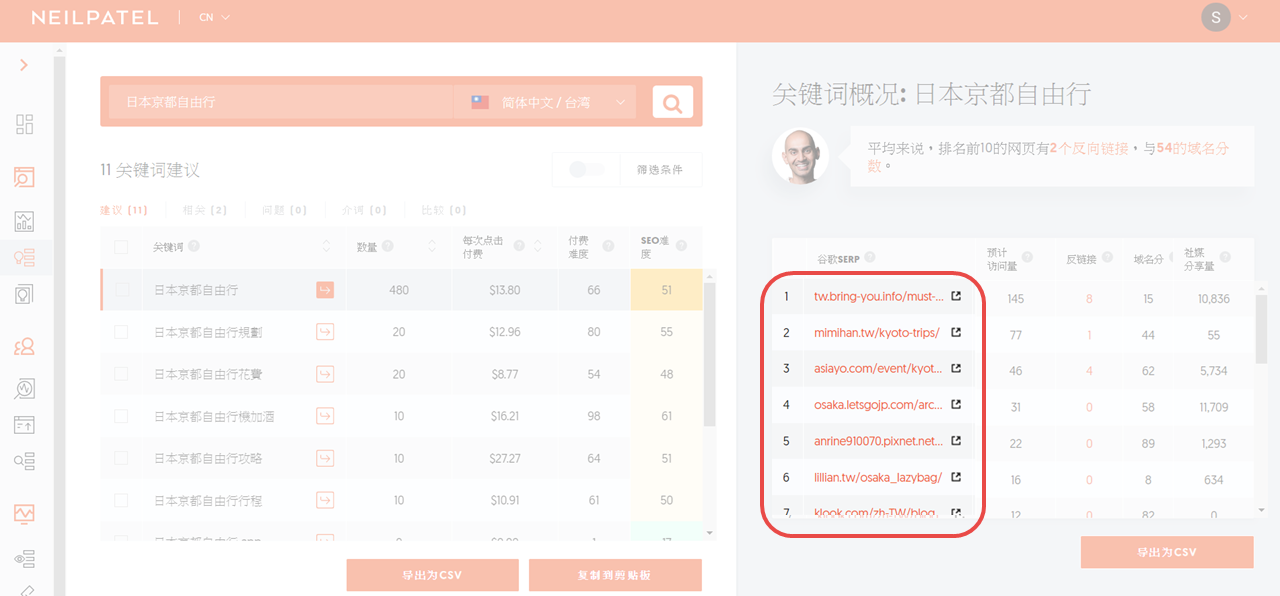Screen dimensions: 1280x596
Task: Click the 复制到剪贴板 button
Action: [x=615, y=575]
